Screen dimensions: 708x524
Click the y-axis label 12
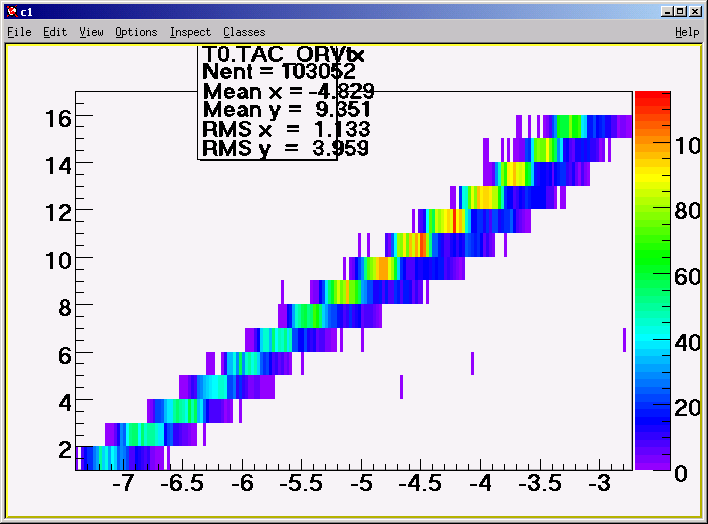pyautogui.click(x=58, y=213)
